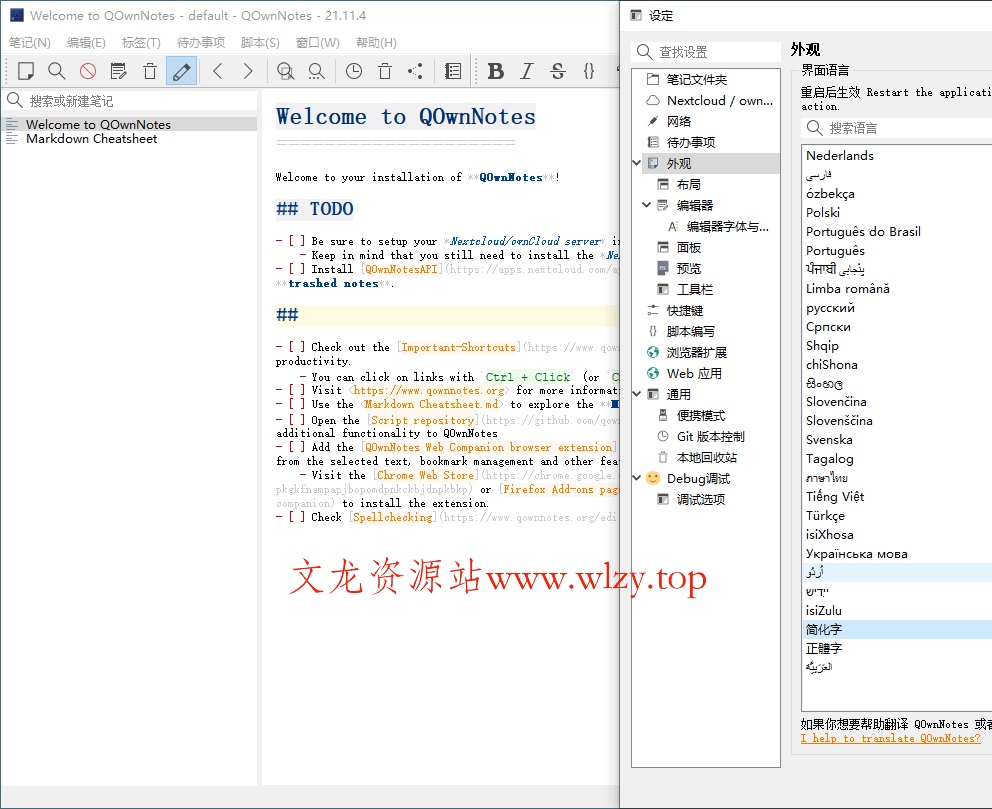
Task: Collapse the 外观 settings section
Action: point(636,161)
